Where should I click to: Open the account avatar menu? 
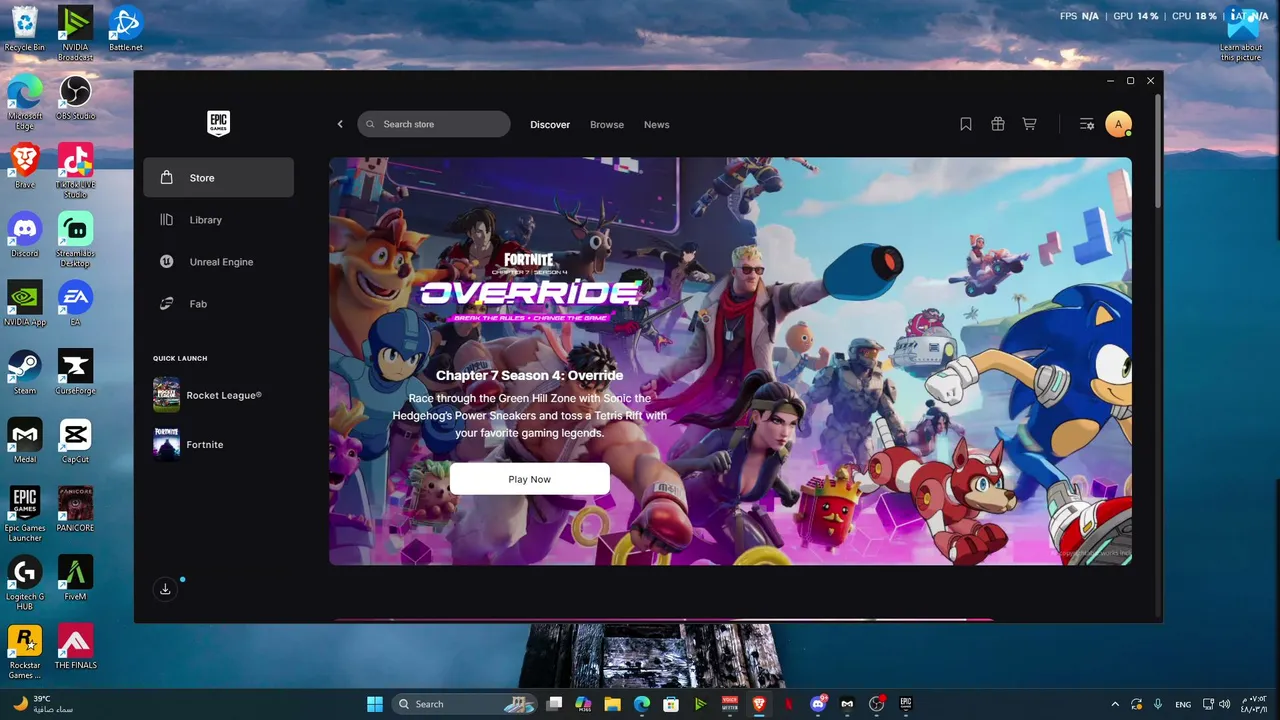tap(1118, 124)
